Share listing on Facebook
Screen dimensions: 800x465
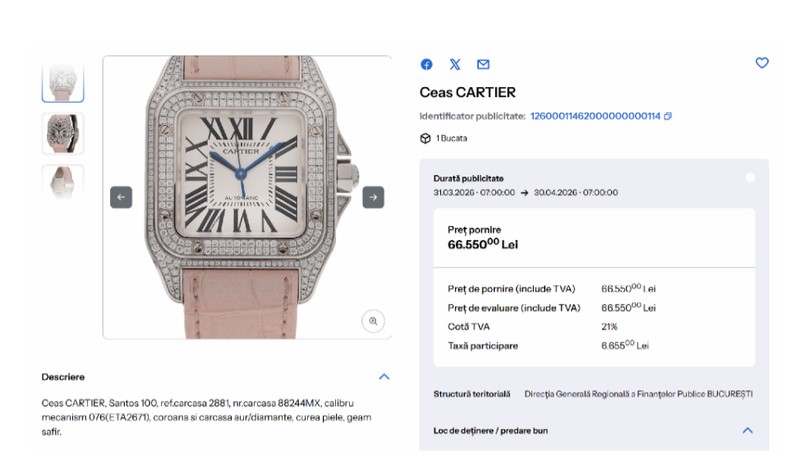tap(427, 64)
